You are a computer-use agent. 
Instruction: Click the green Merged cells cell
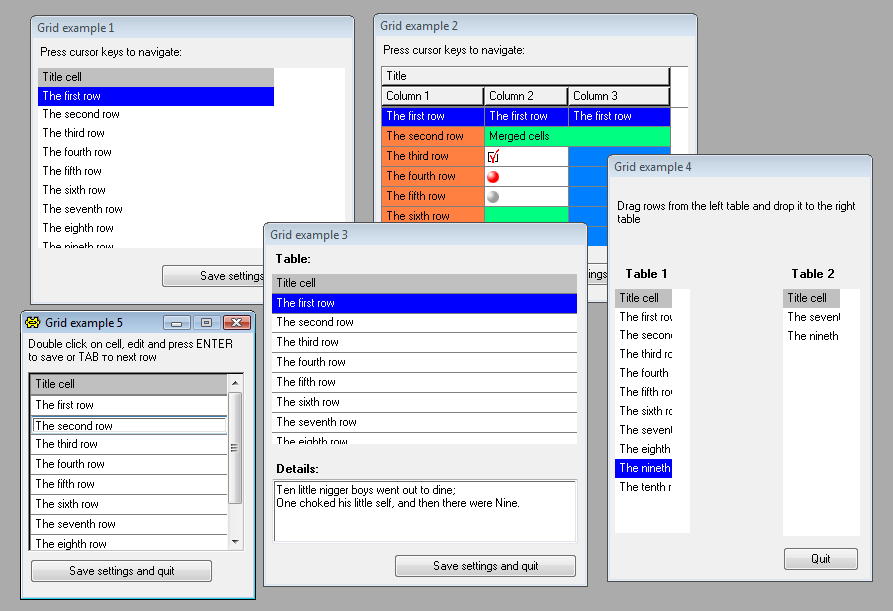click(x=577, y=136)
